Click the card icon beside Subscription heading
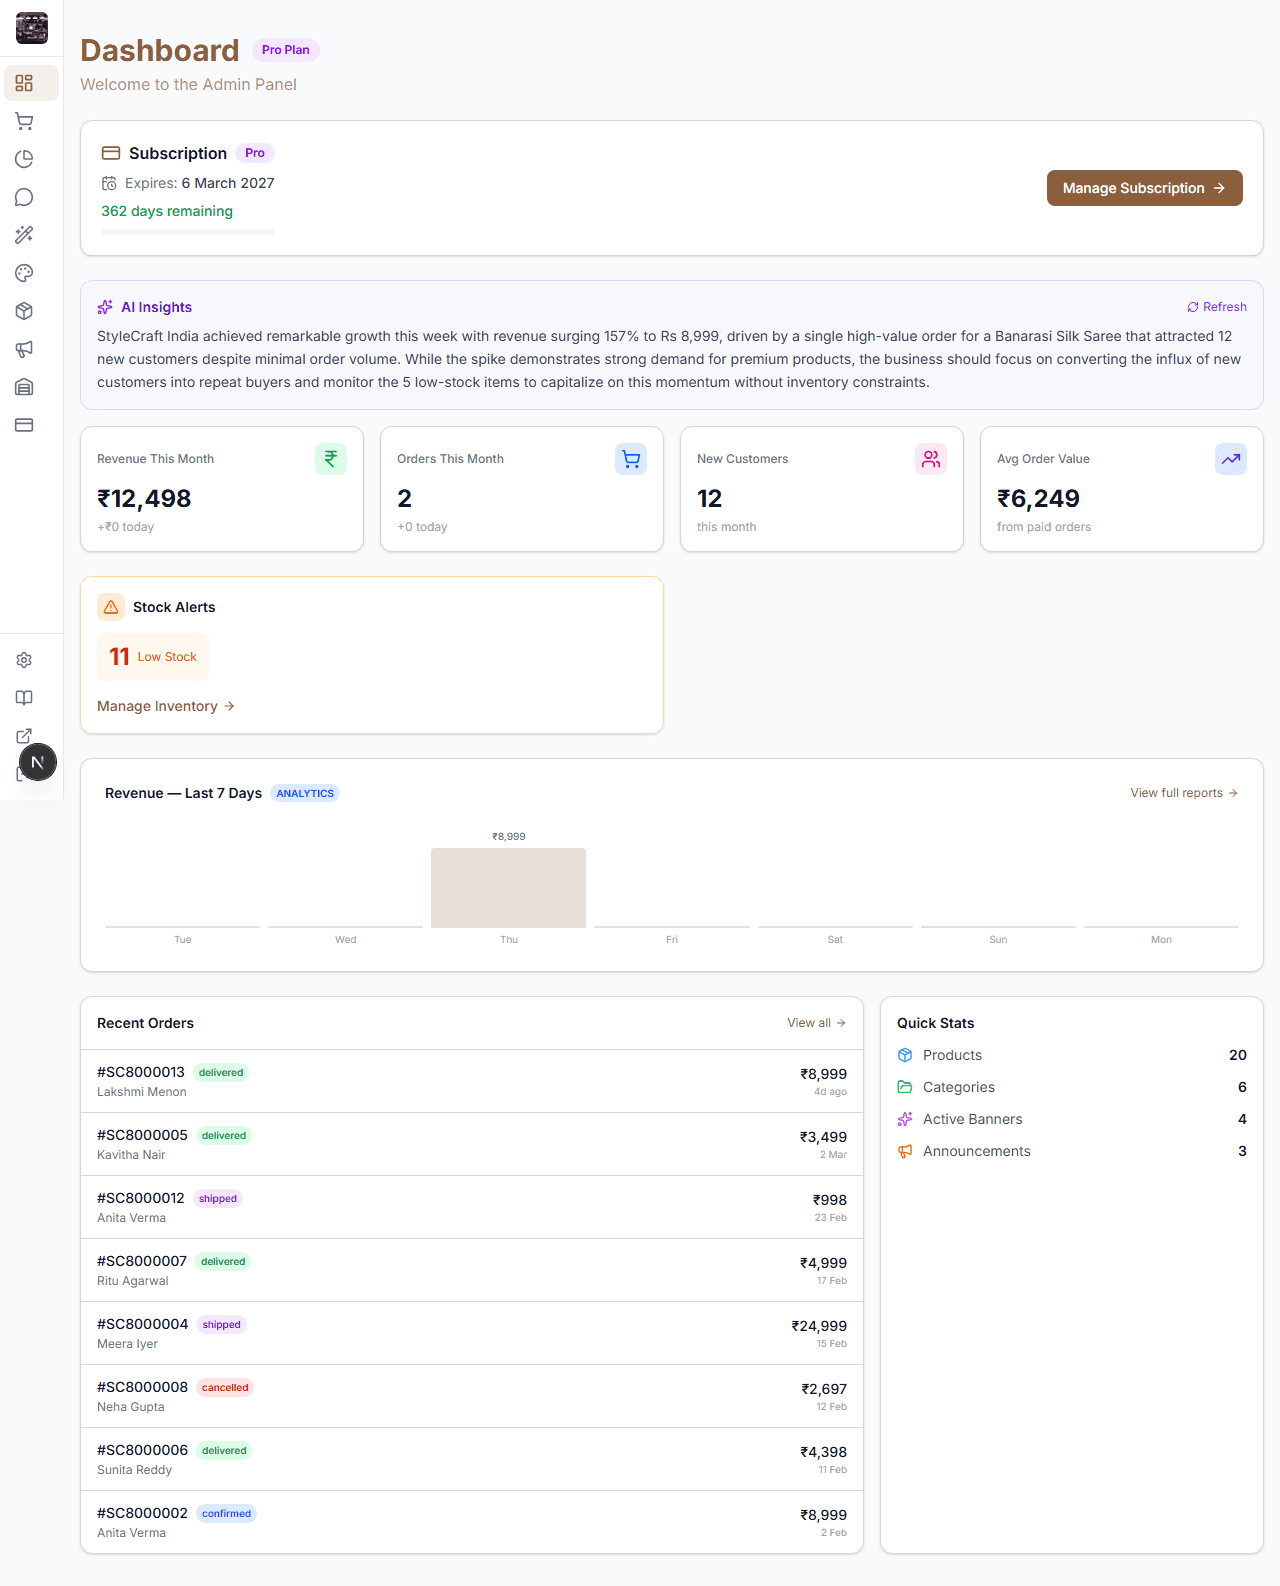The height and width of the screenshot is (1586, 1280). point(111,153)
